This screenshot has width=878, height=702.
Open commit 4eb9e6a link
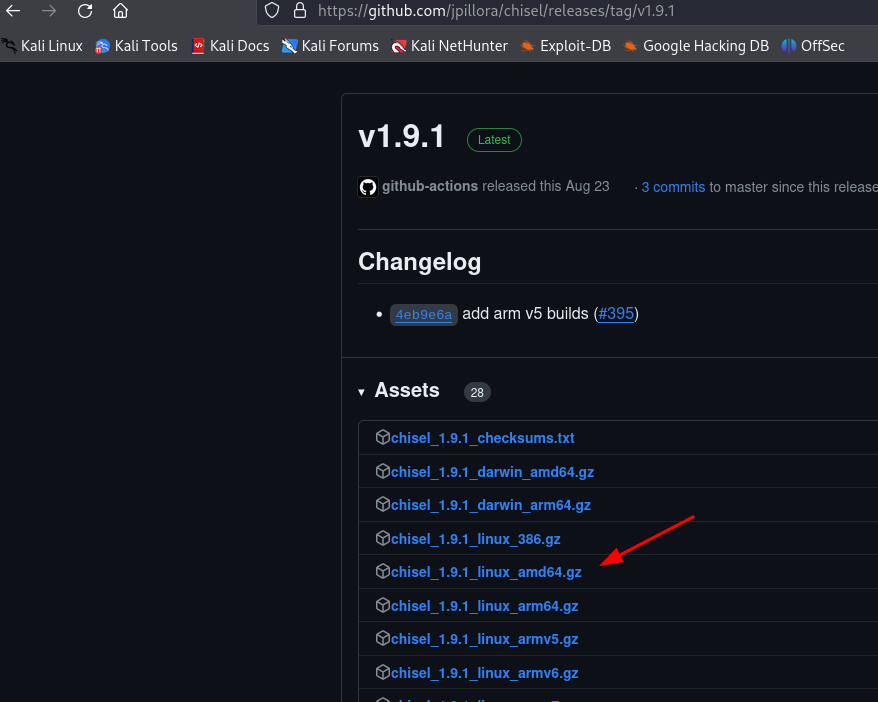pos(424,315)
